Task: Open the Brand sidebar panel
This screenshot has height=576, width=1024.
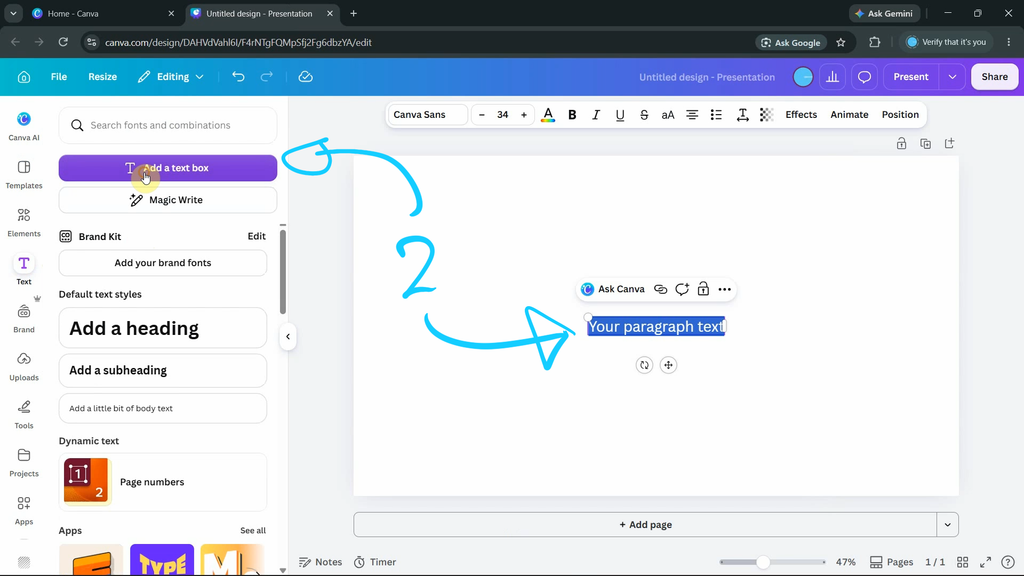Action: 24,318
